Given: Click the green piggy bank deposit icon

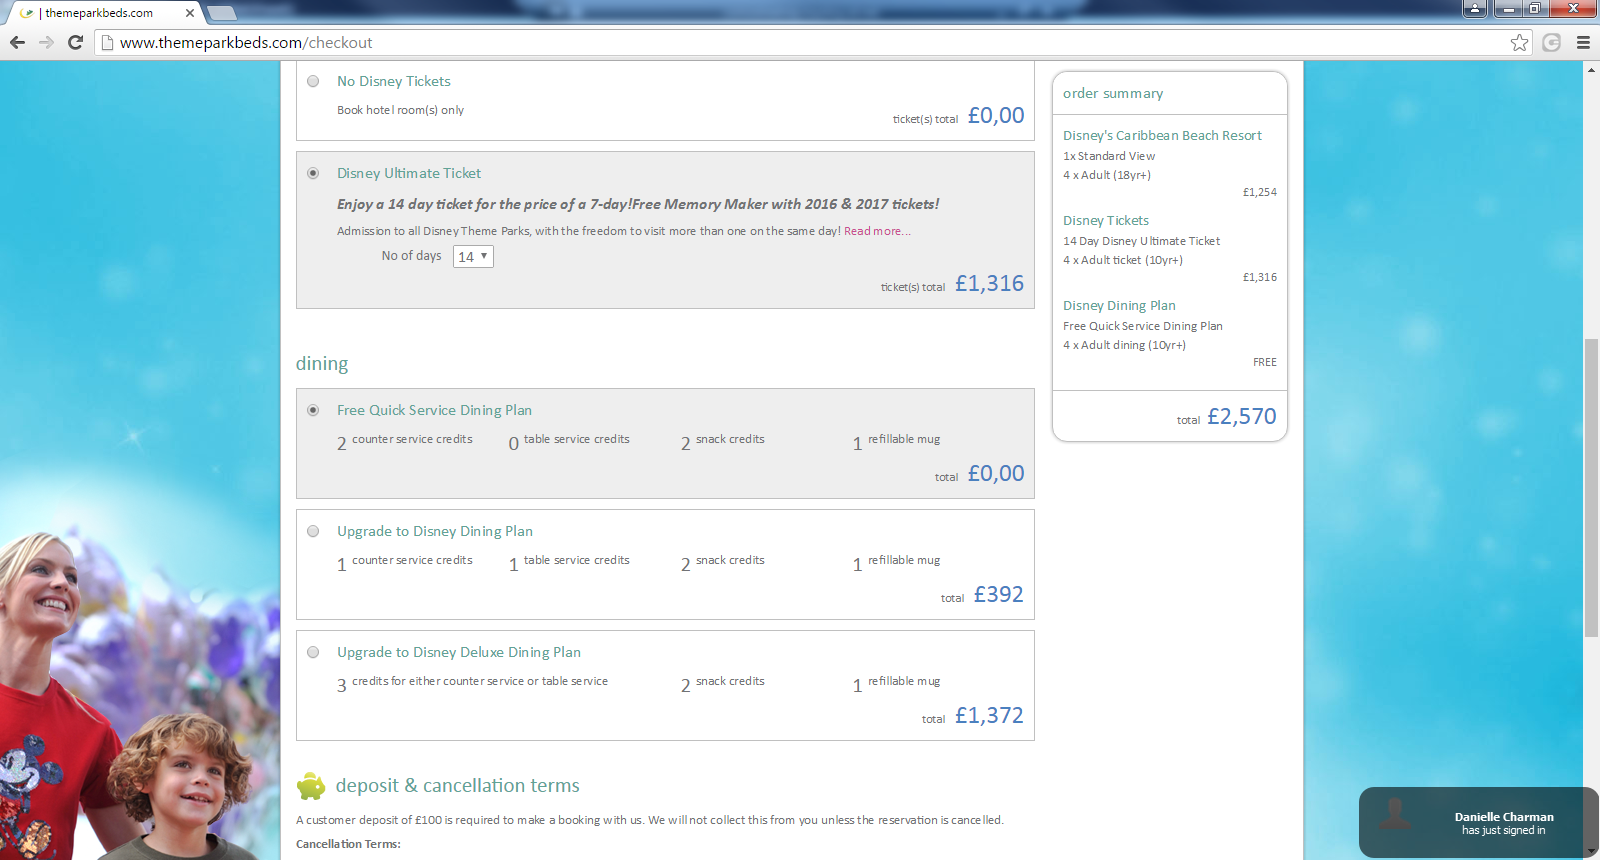Looking at the screenshot, I should pos(311,786).
